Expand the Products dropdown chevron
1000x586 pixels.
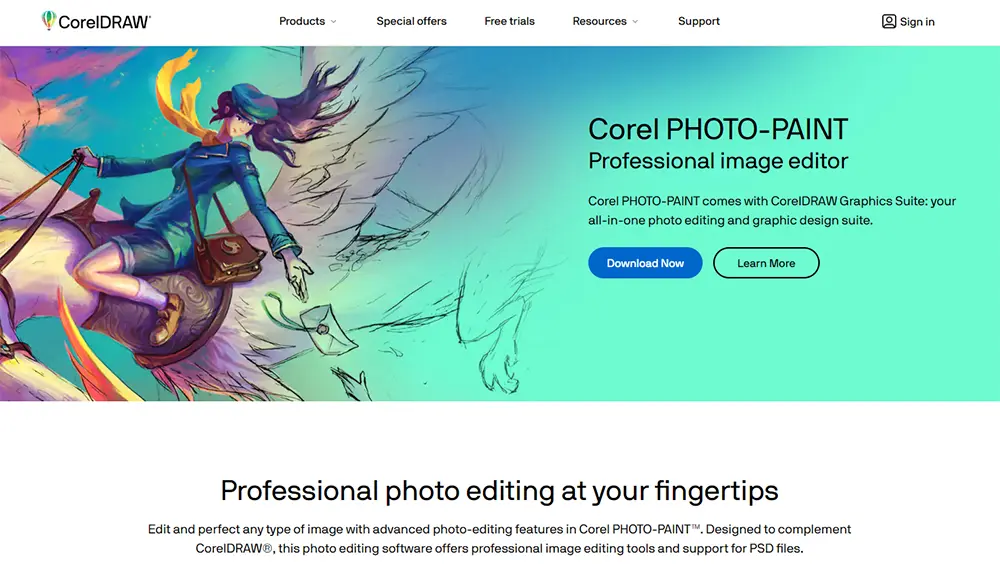tap(333, 22)
